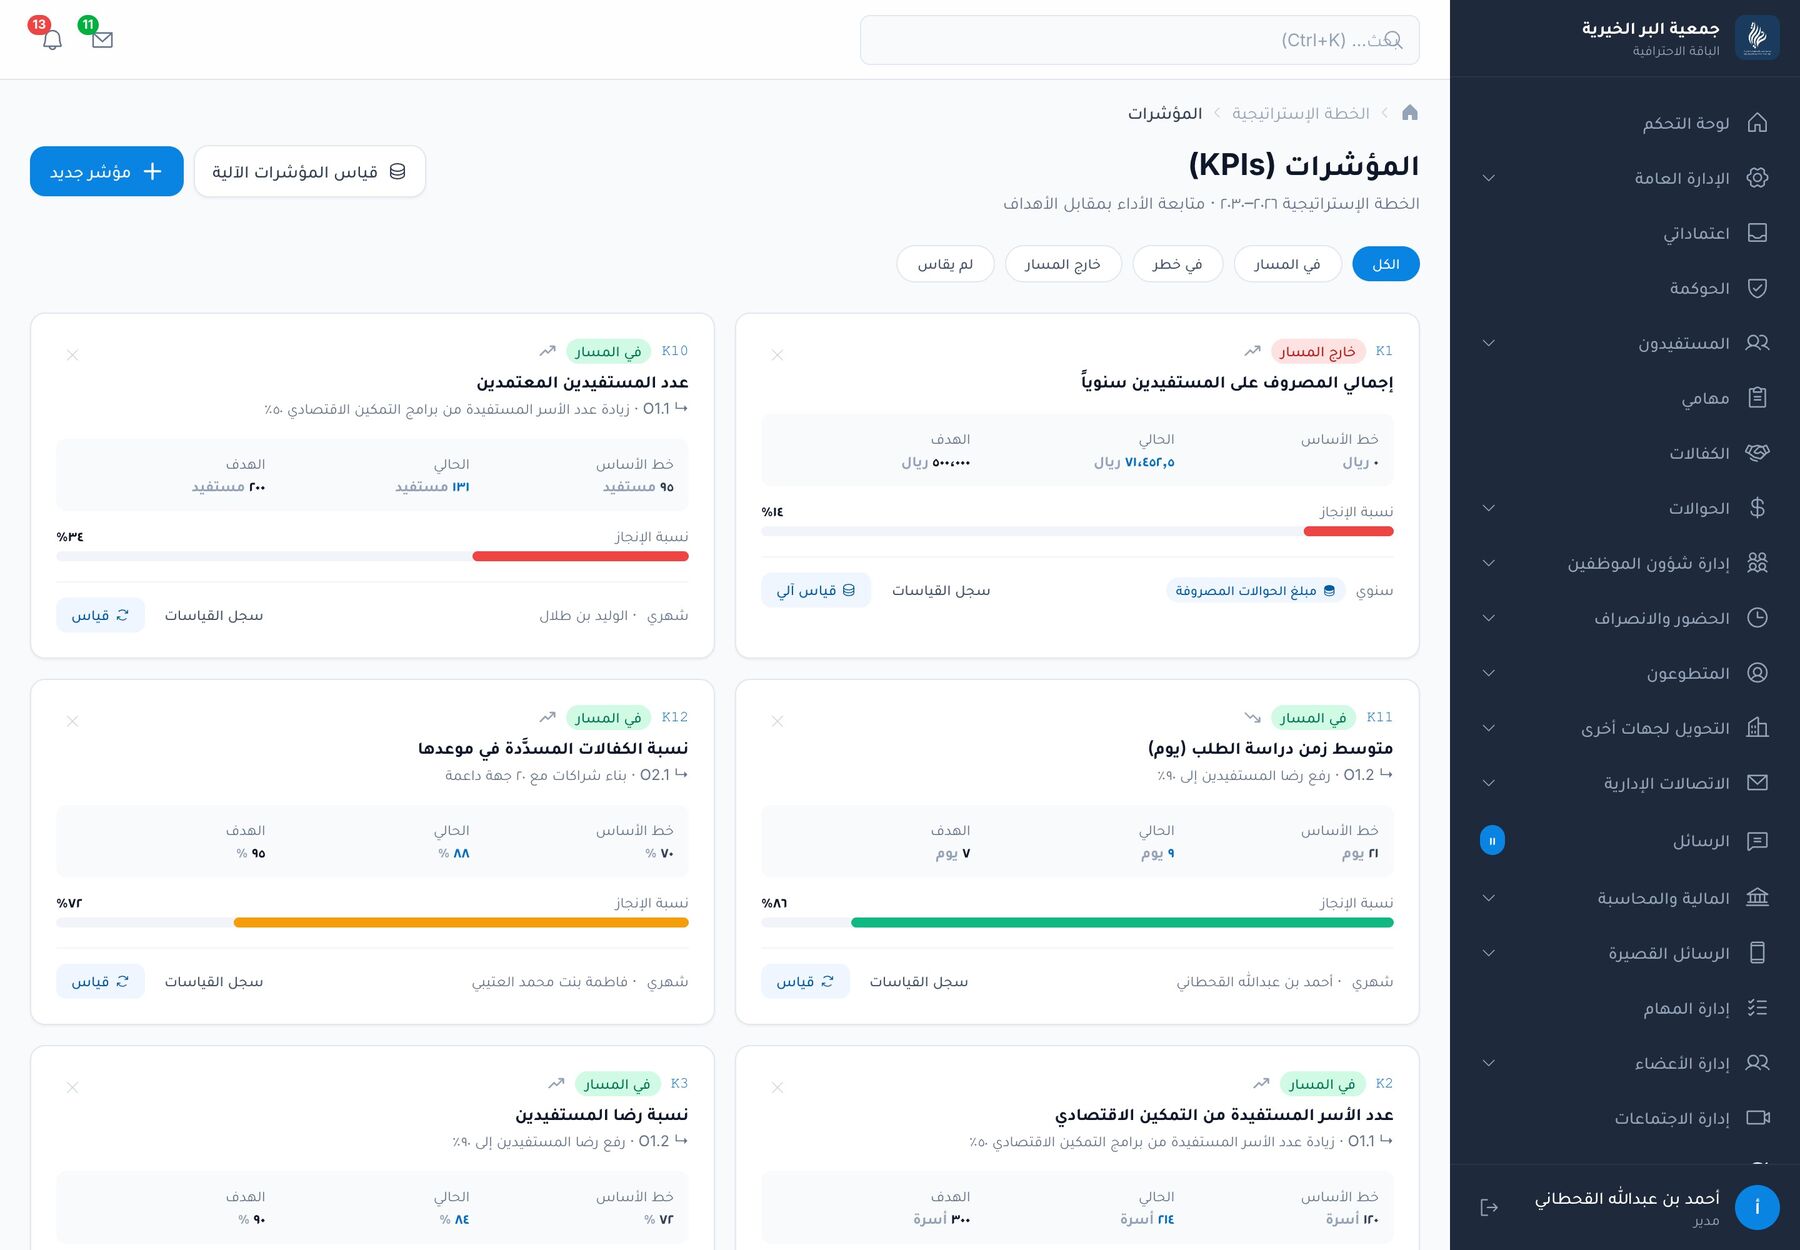Dismiss the K10 card with its X icon
Screen dimensions: 1800x1250
coord(72,355)
